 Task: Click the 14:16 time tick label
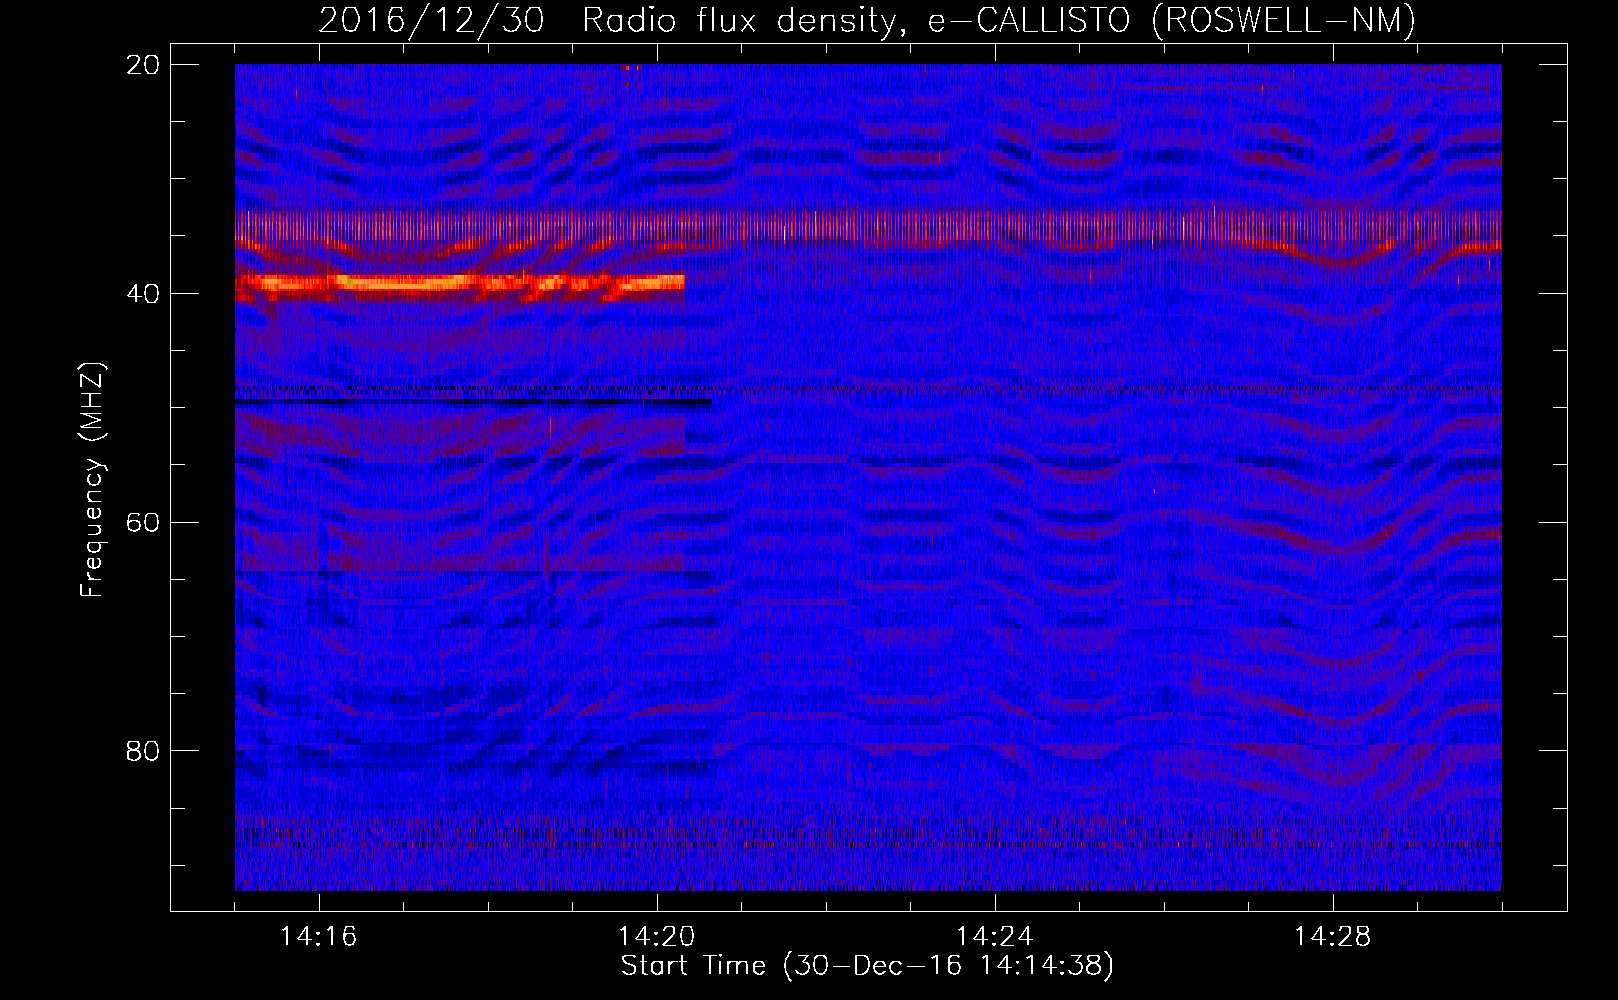click(x=319, y=937)
